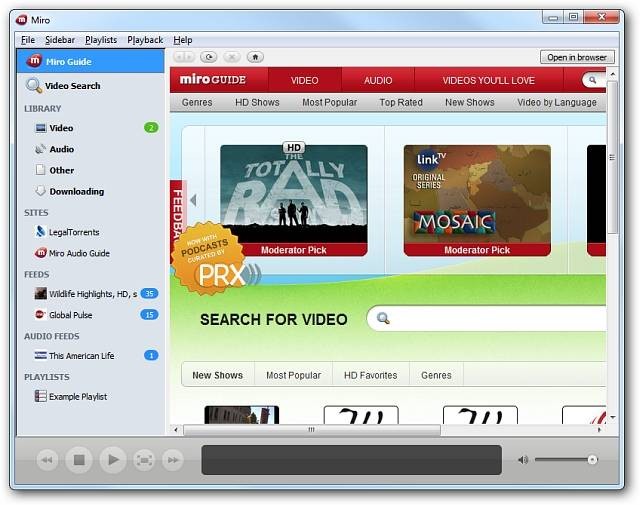Click the first show thumbnail in the bottom row

pos(242,415)
